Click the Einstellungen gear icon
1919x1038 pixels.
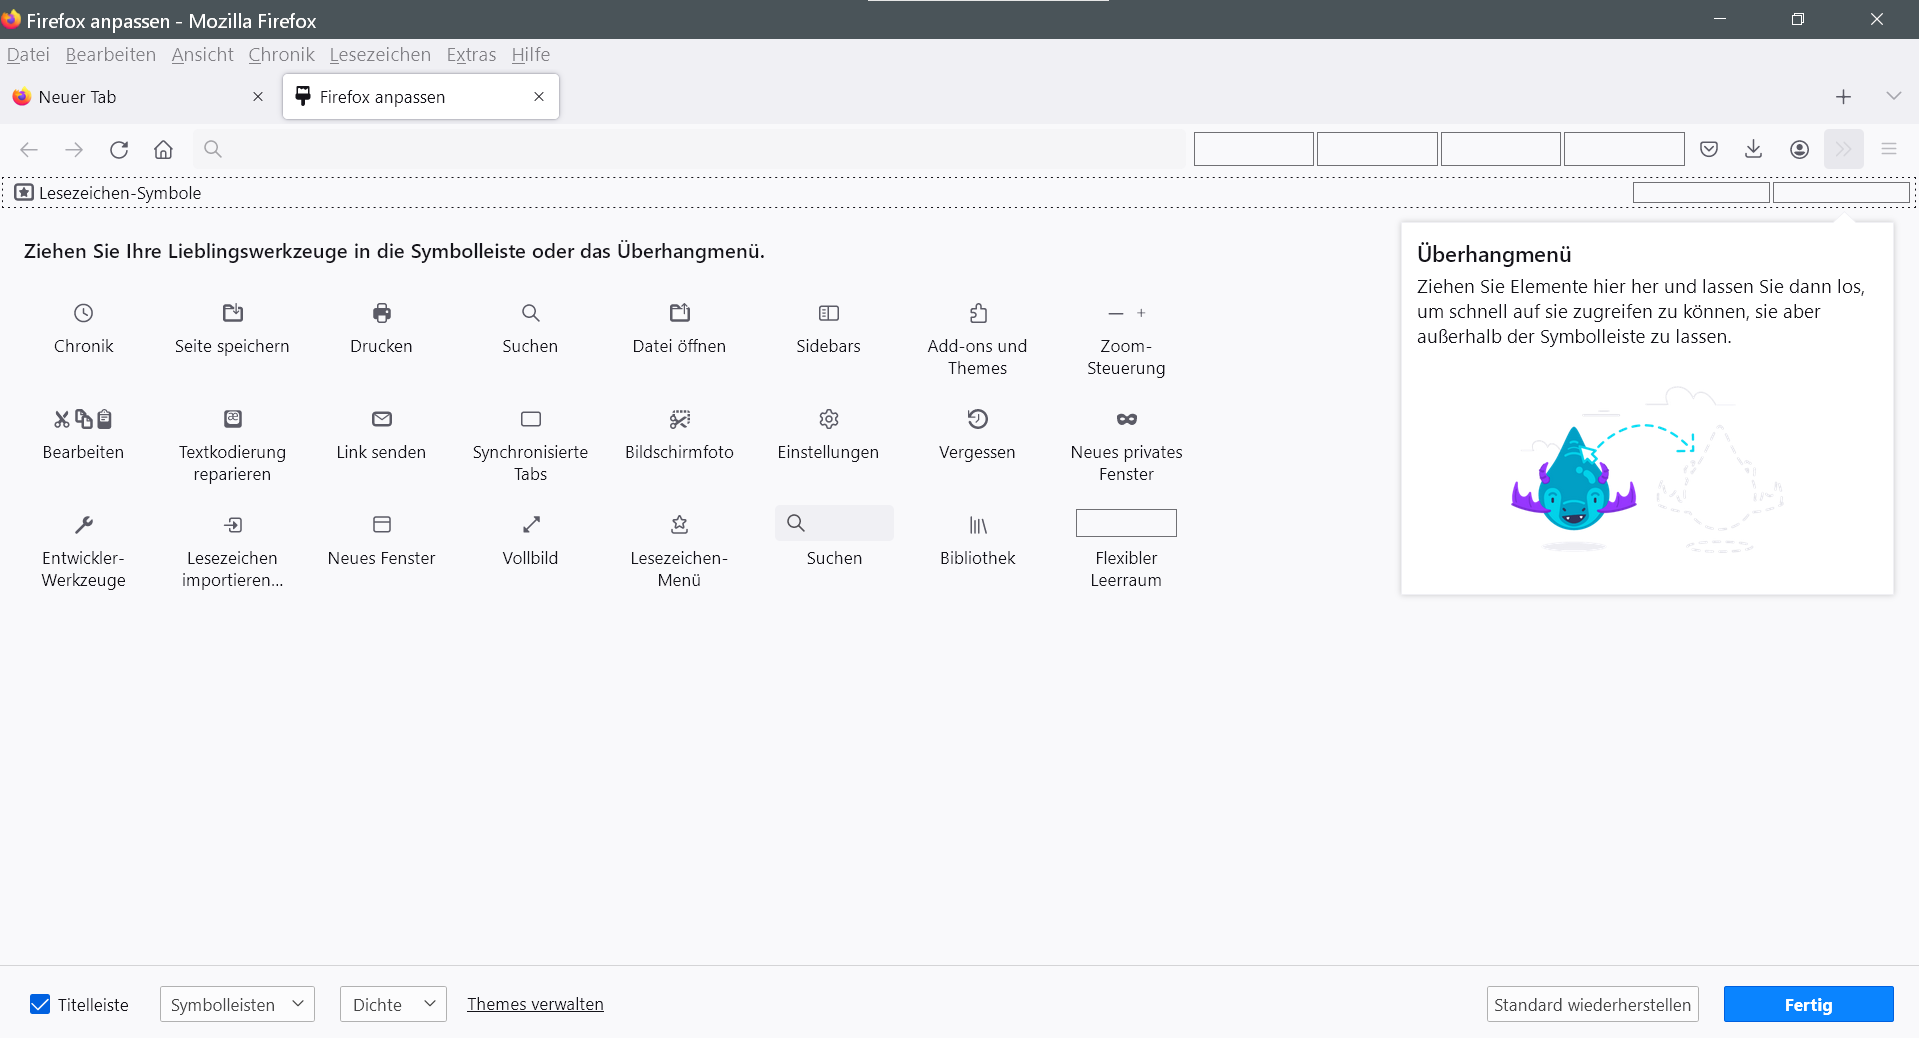coord(828,419)
